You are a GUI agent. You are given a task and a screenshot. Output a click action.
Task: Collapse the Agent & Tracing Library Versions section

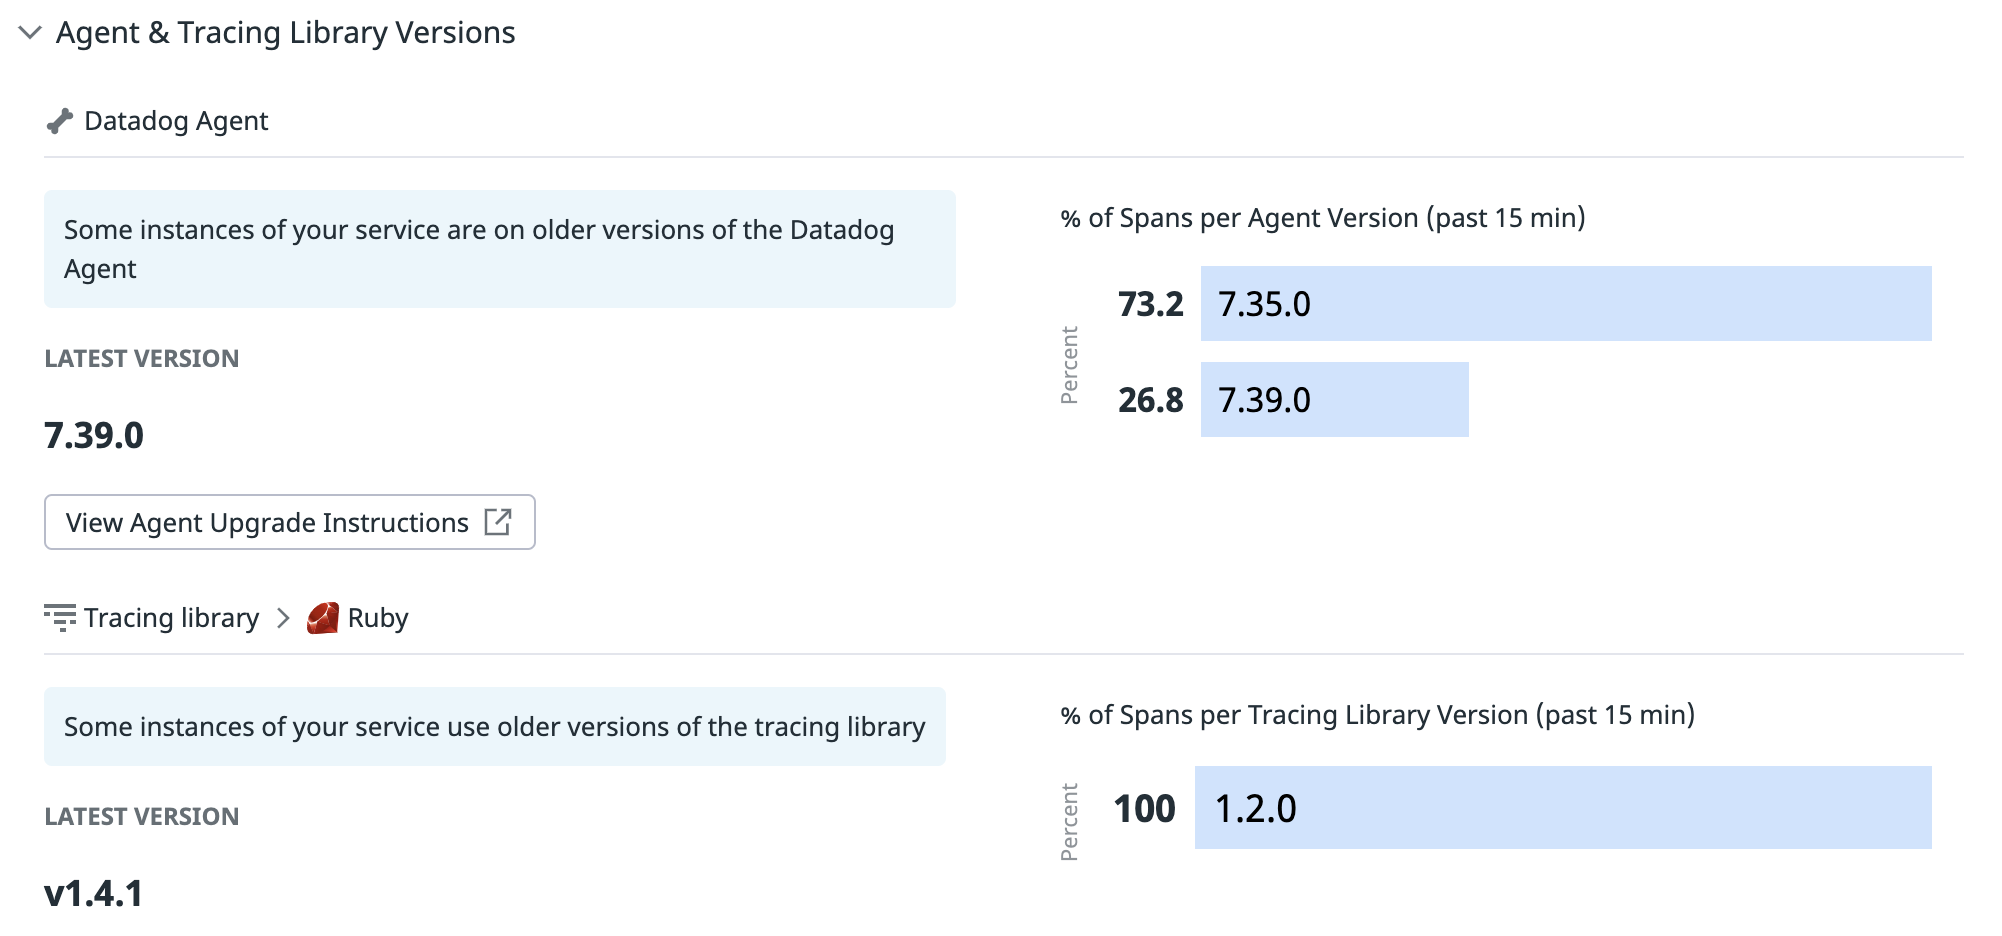coord(30,33)
